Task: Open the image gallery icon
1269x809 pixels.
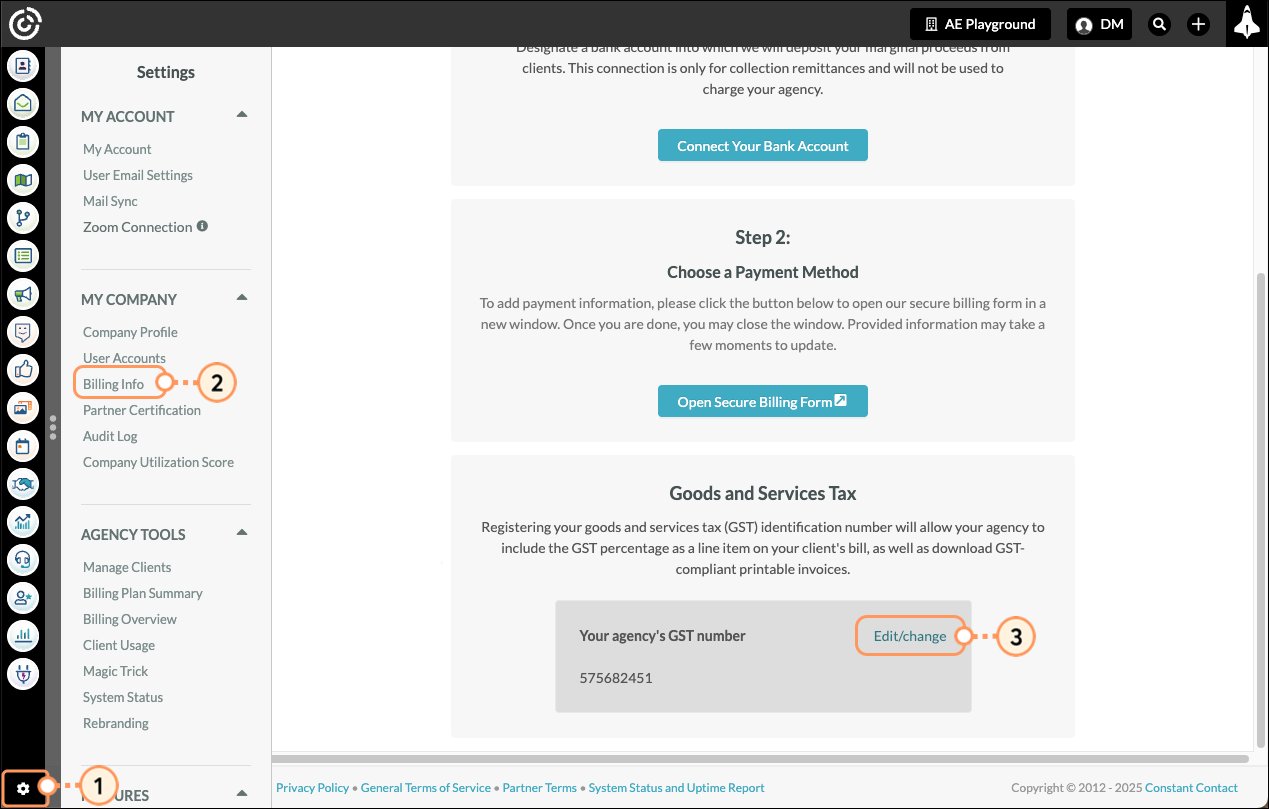Action: [23, 407]
